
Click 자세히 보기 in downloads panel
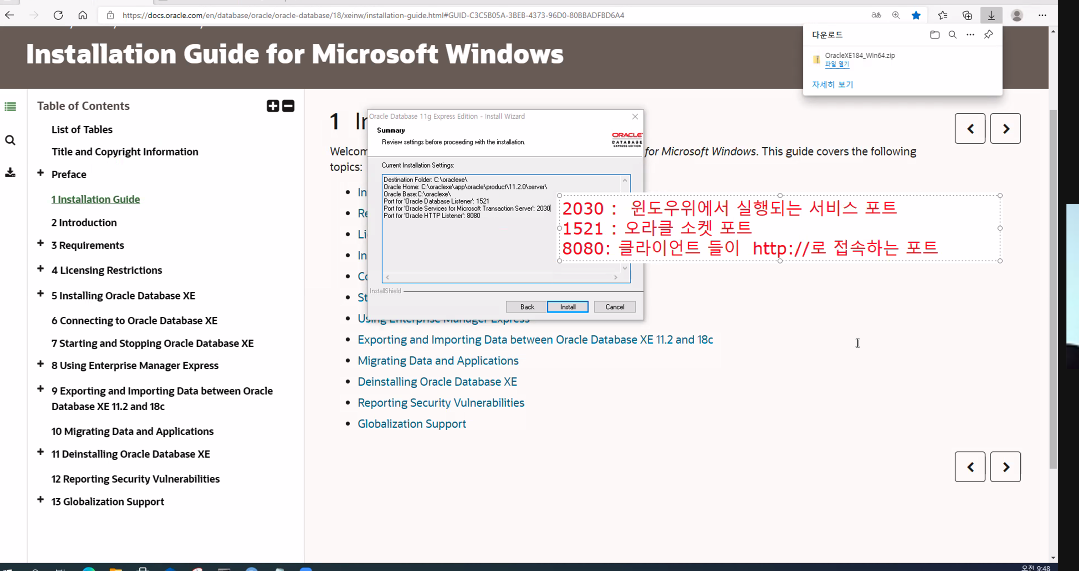click(x=832, y=85)
